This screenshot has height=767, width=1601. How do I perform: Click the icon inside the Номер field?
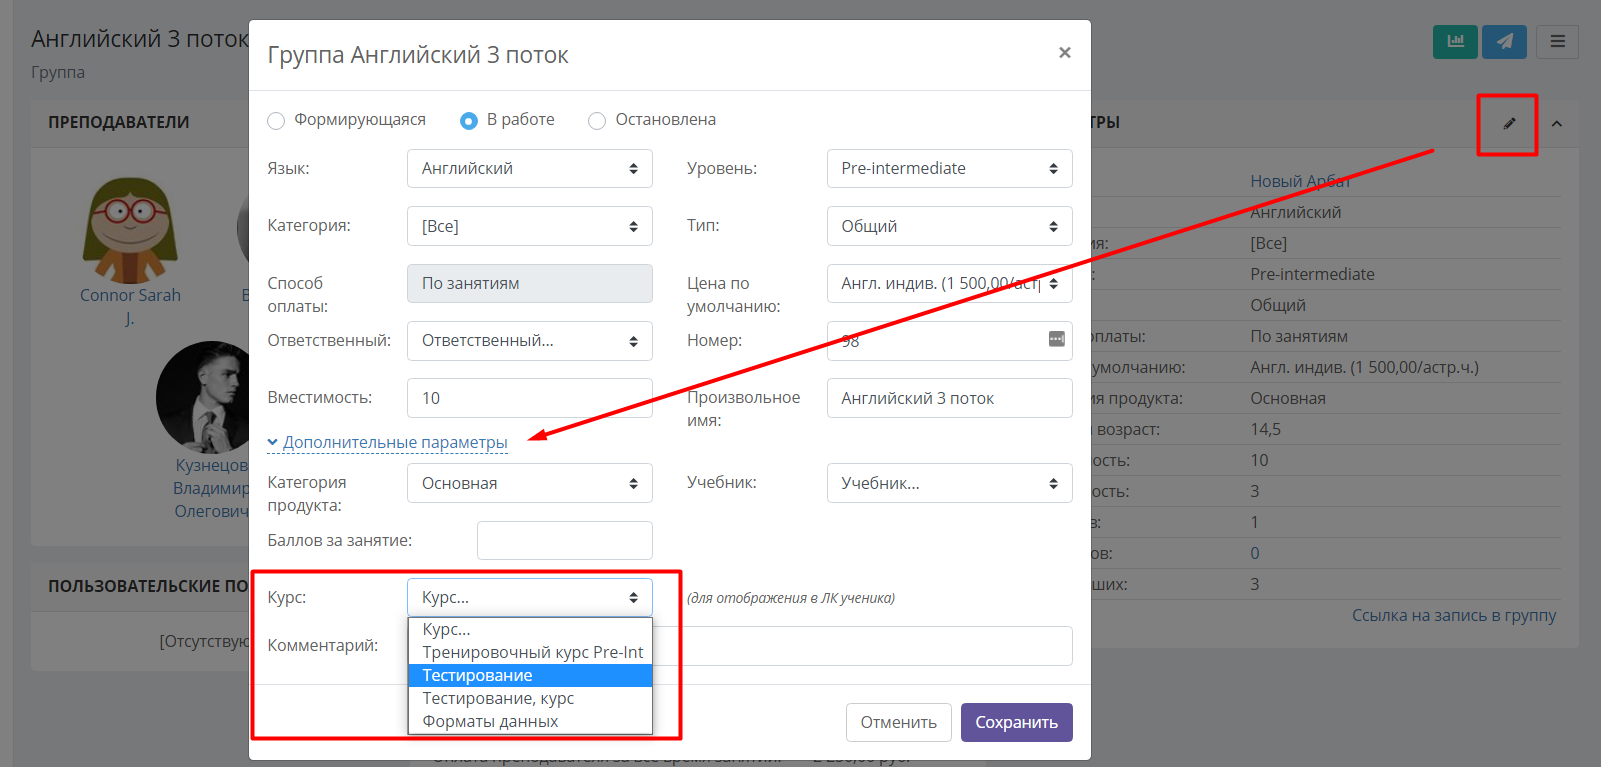coord(1056,340)
